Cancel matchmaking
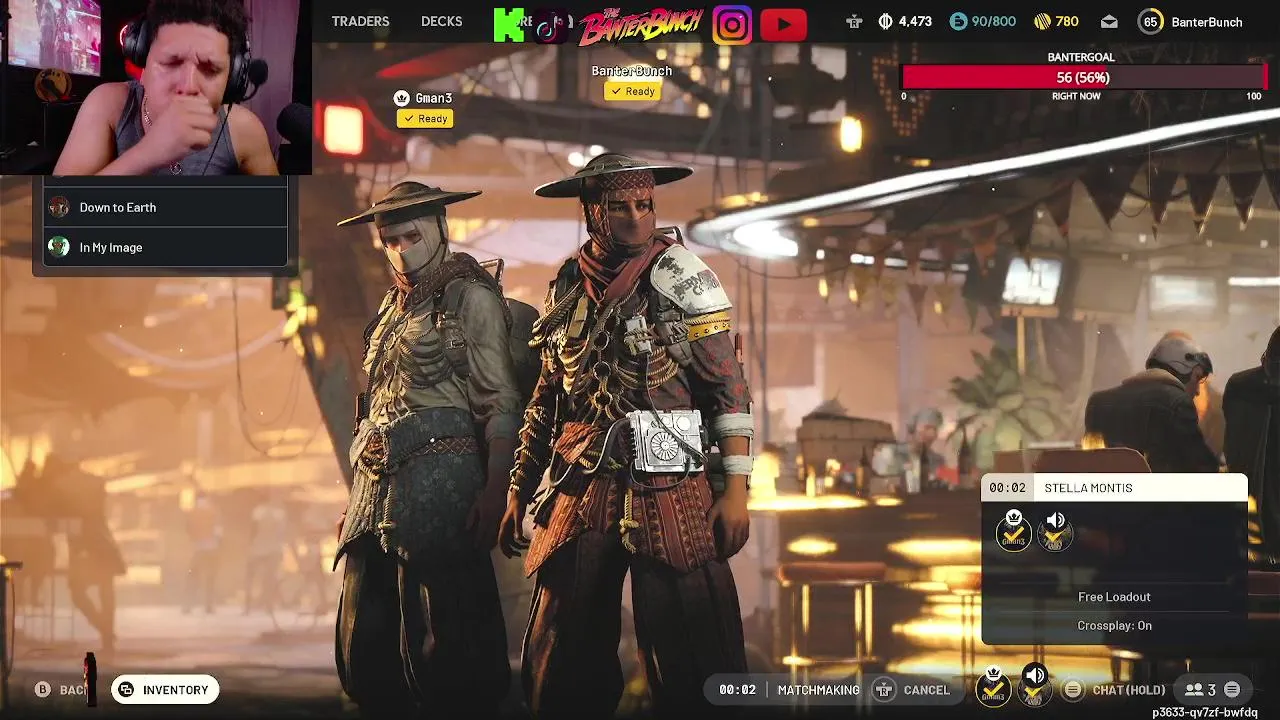The height and width of the screenshot is (720, 1280). click(x=926, y=690)
